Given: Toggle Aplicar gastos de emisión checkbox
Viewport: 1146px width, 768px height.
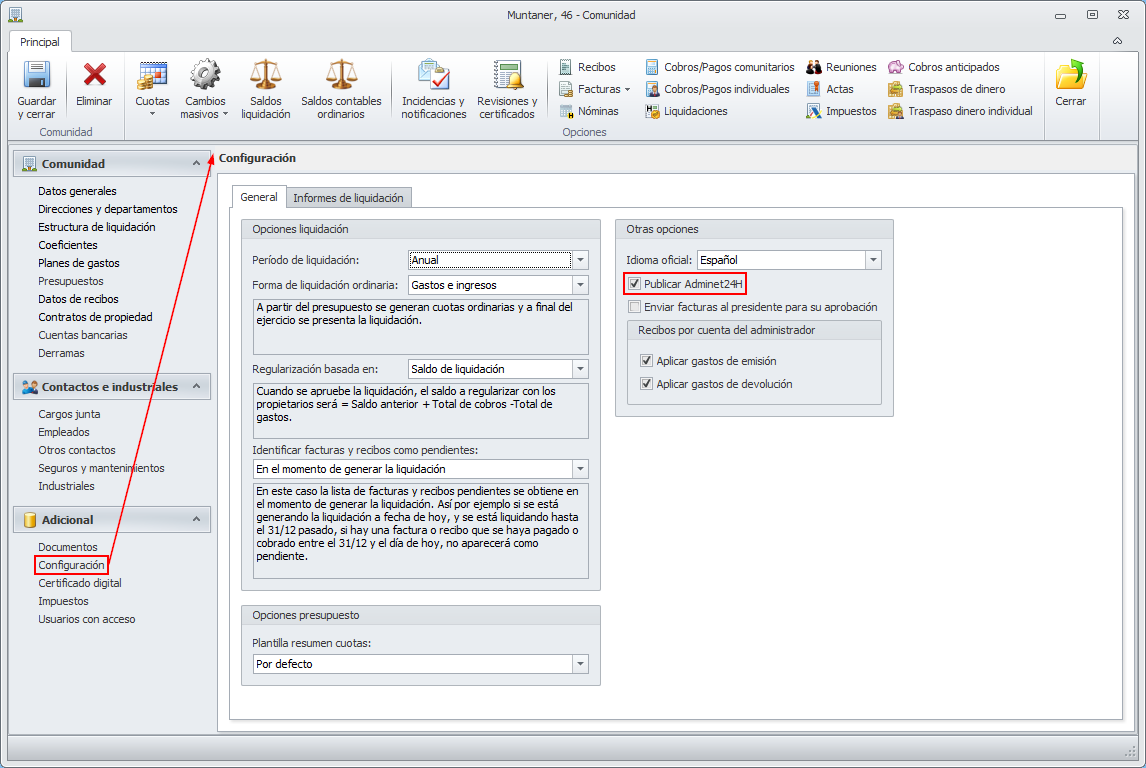Looking at the screenshot, I should (x=646, y=360).
